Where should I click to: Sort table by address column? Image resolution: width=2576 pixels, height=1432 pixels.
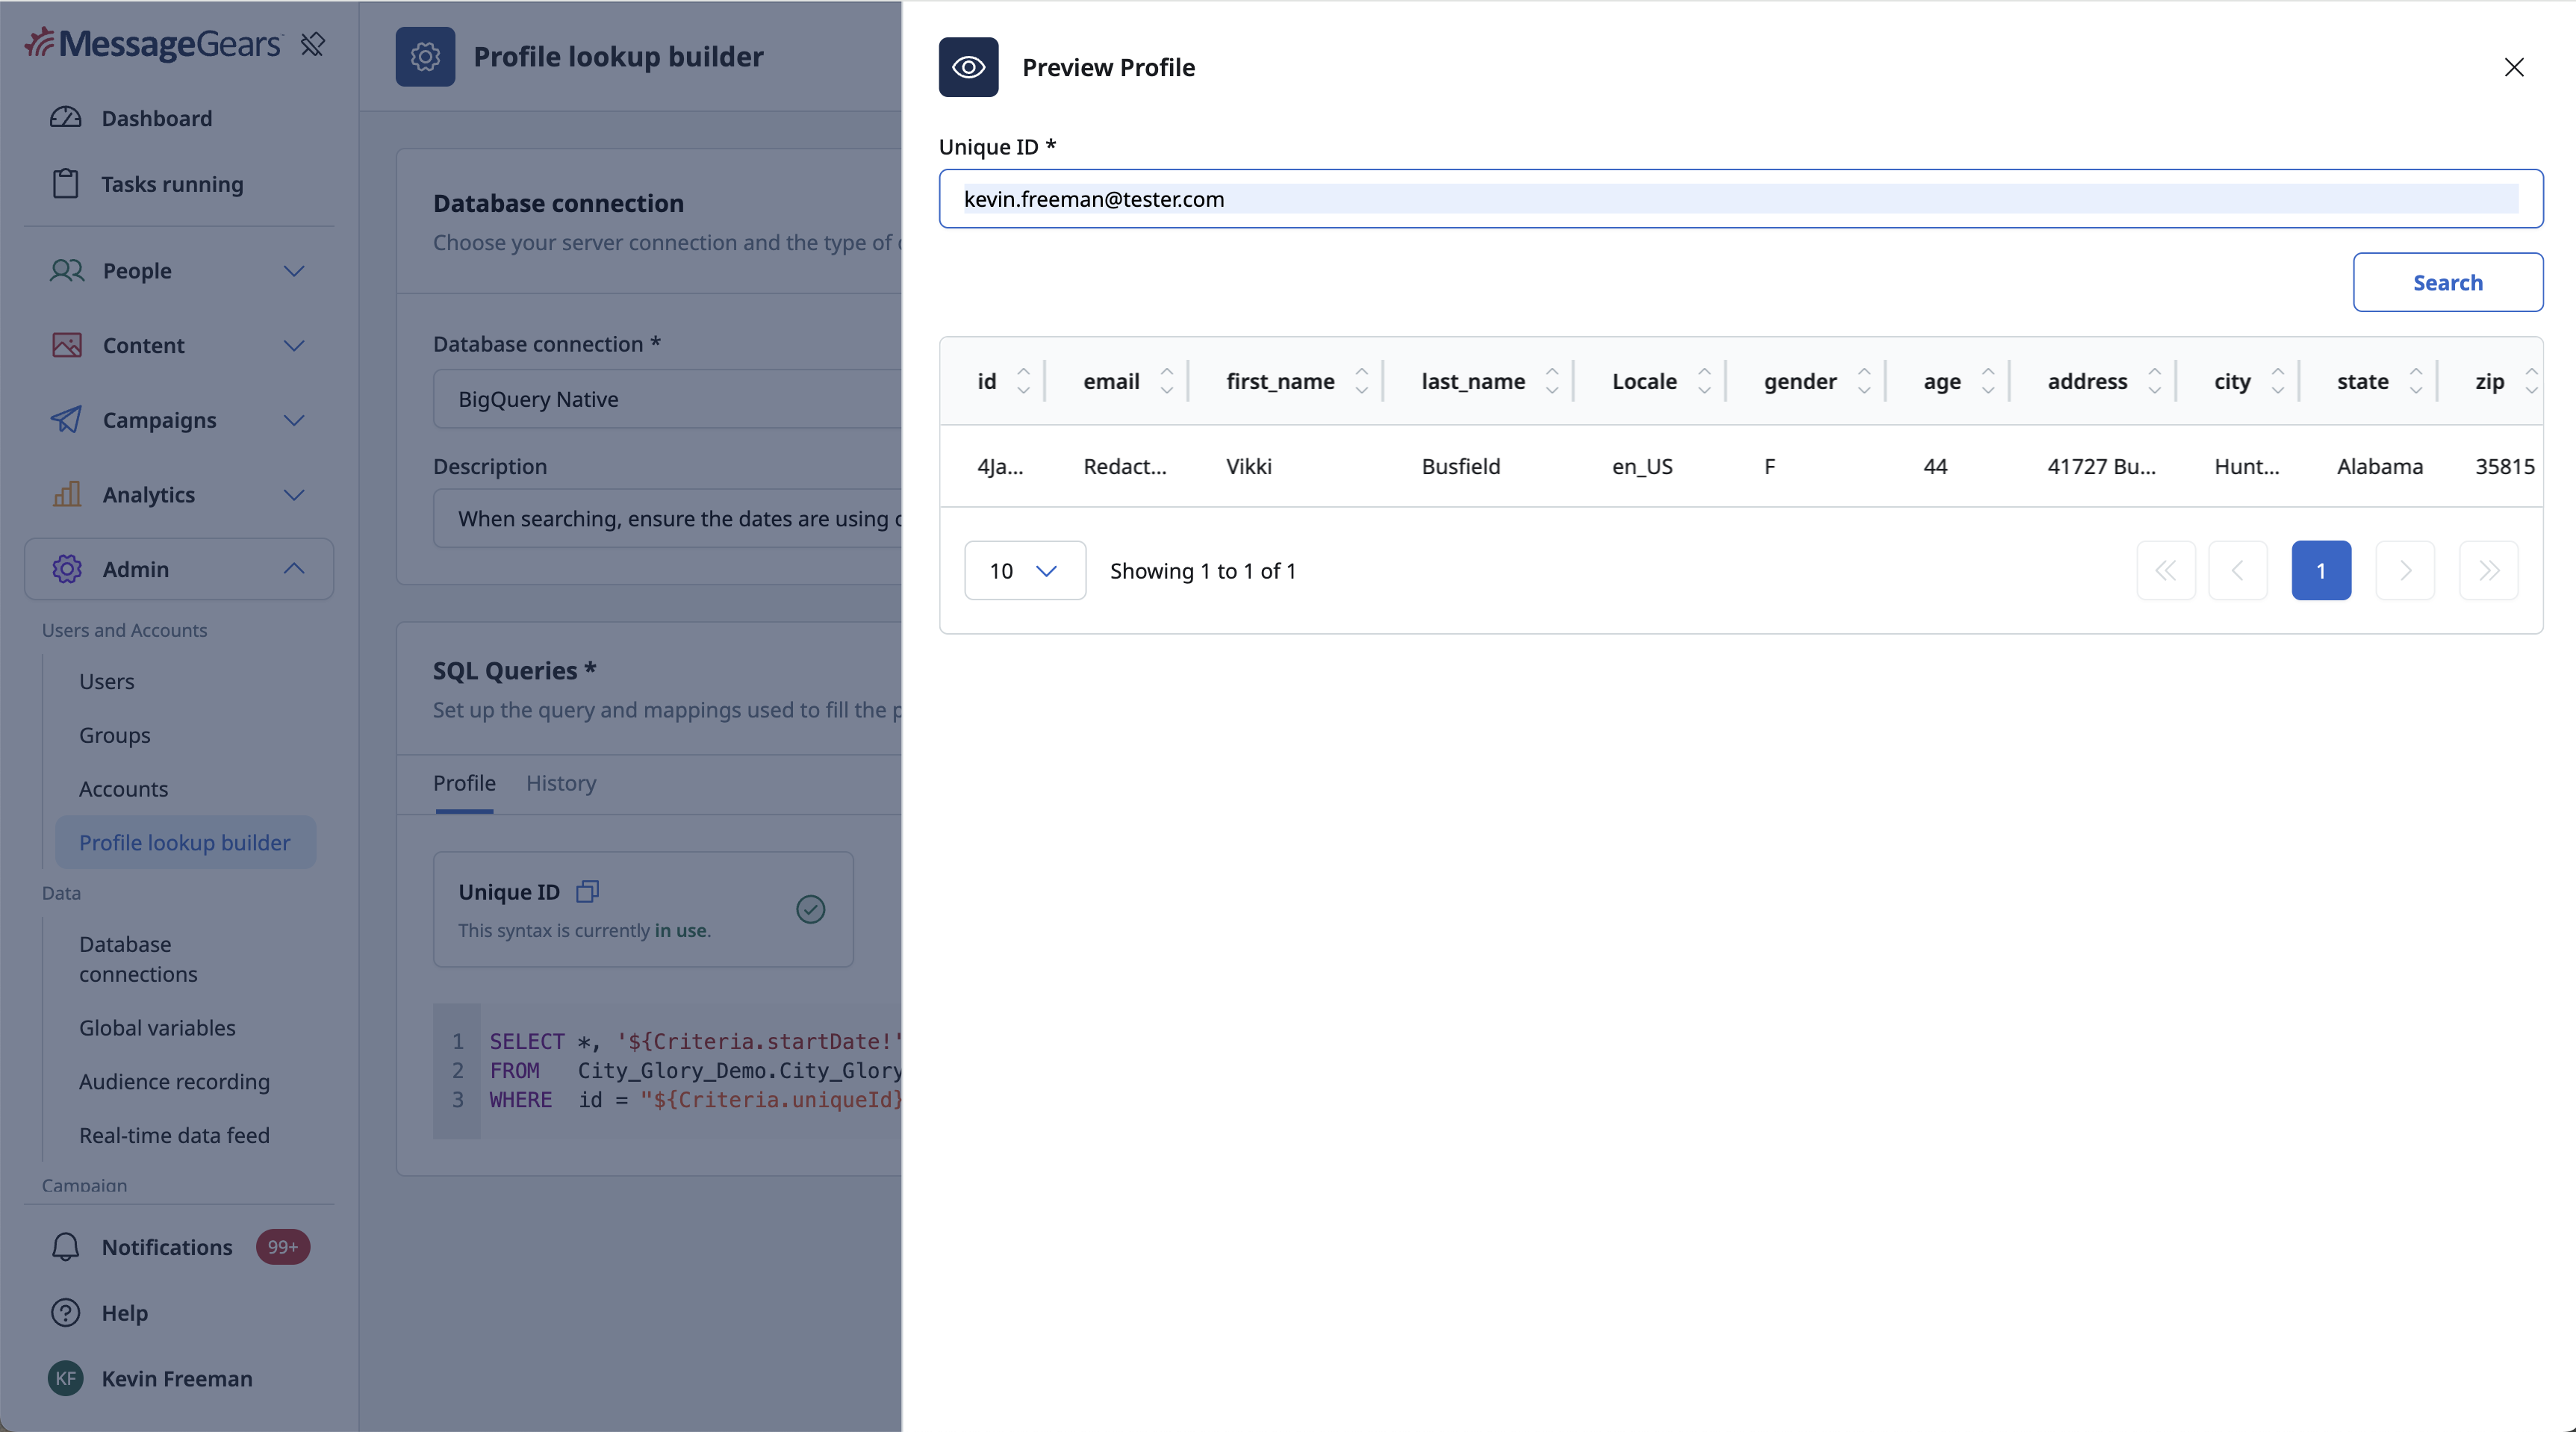(x=2155, y=381)
